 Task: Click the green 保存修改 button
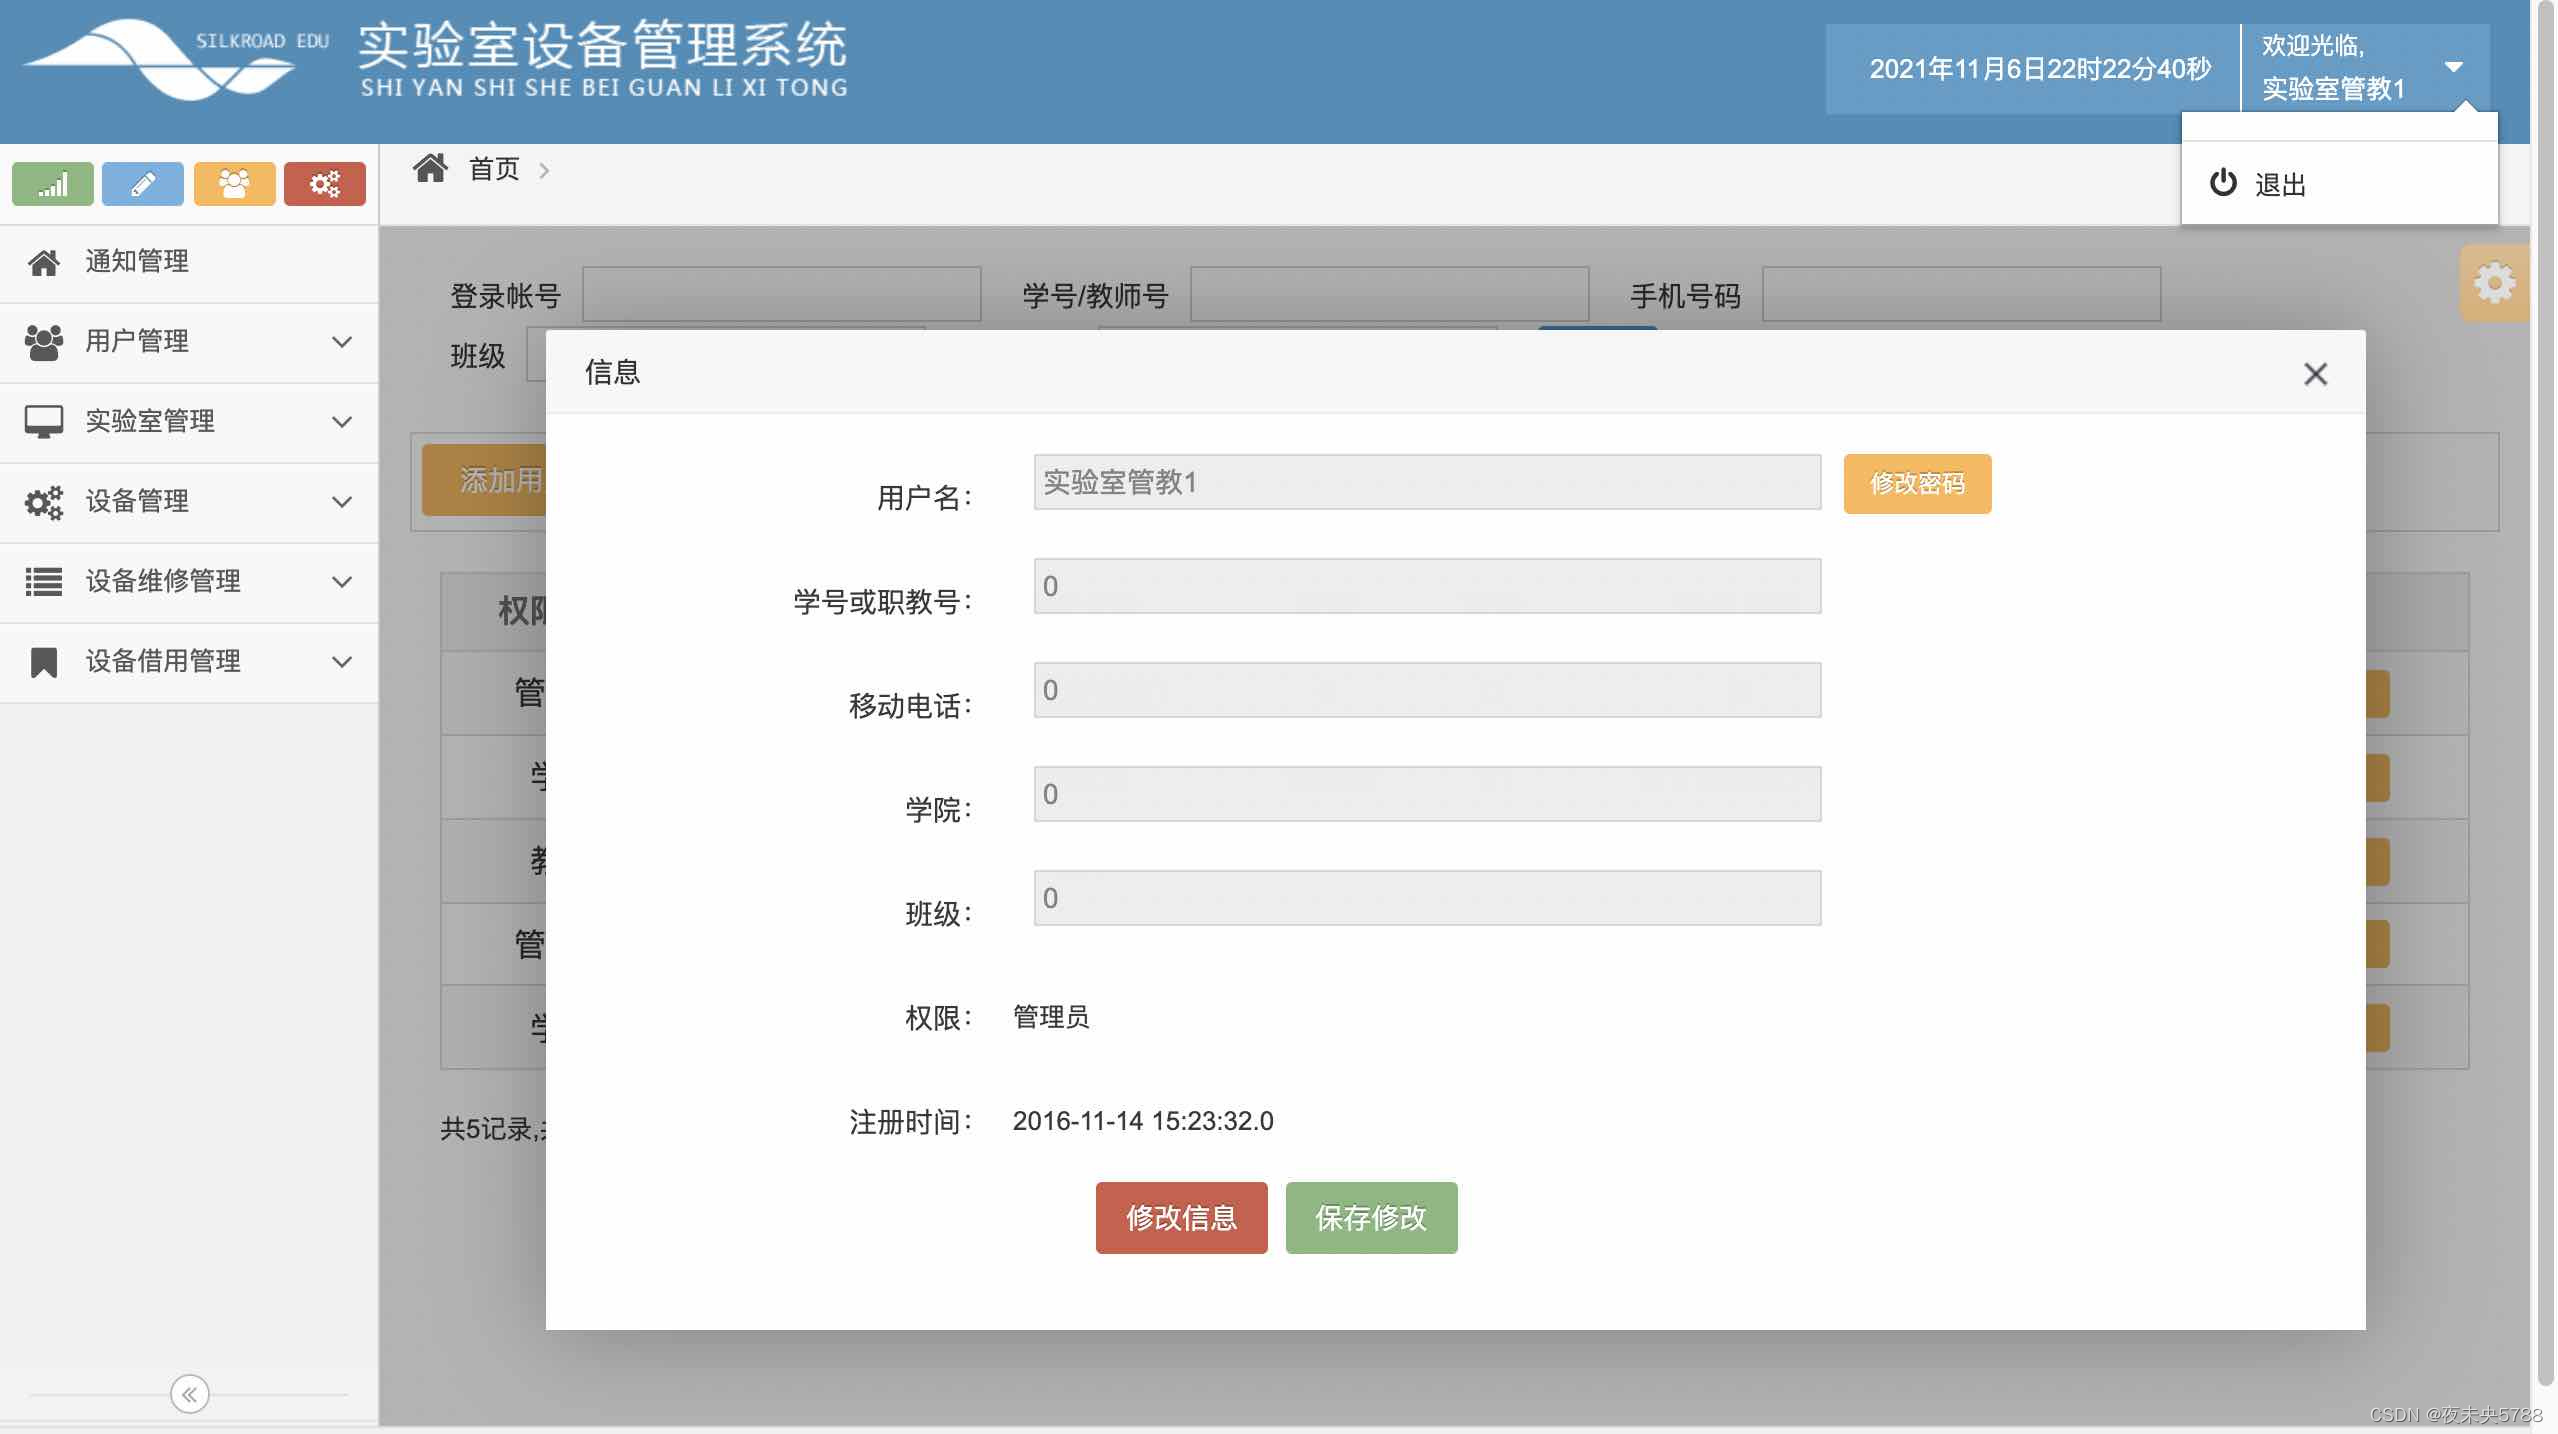click(x=1371, y=1218)
